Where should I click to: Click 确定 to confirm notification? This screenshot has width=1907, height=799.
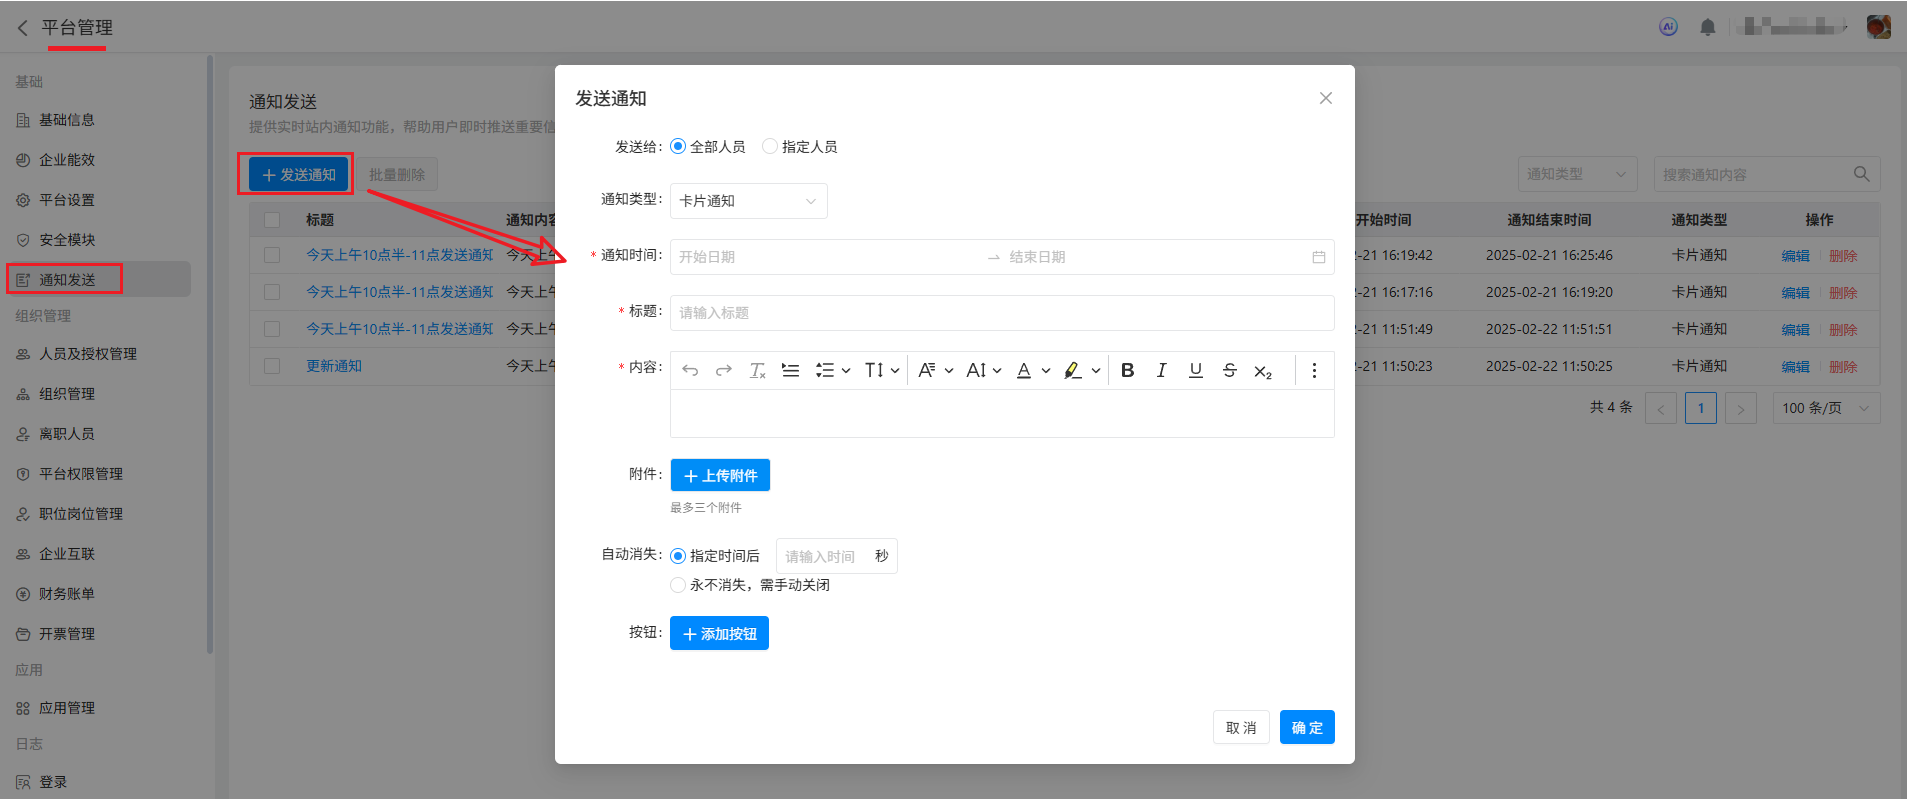(1306, 728)
